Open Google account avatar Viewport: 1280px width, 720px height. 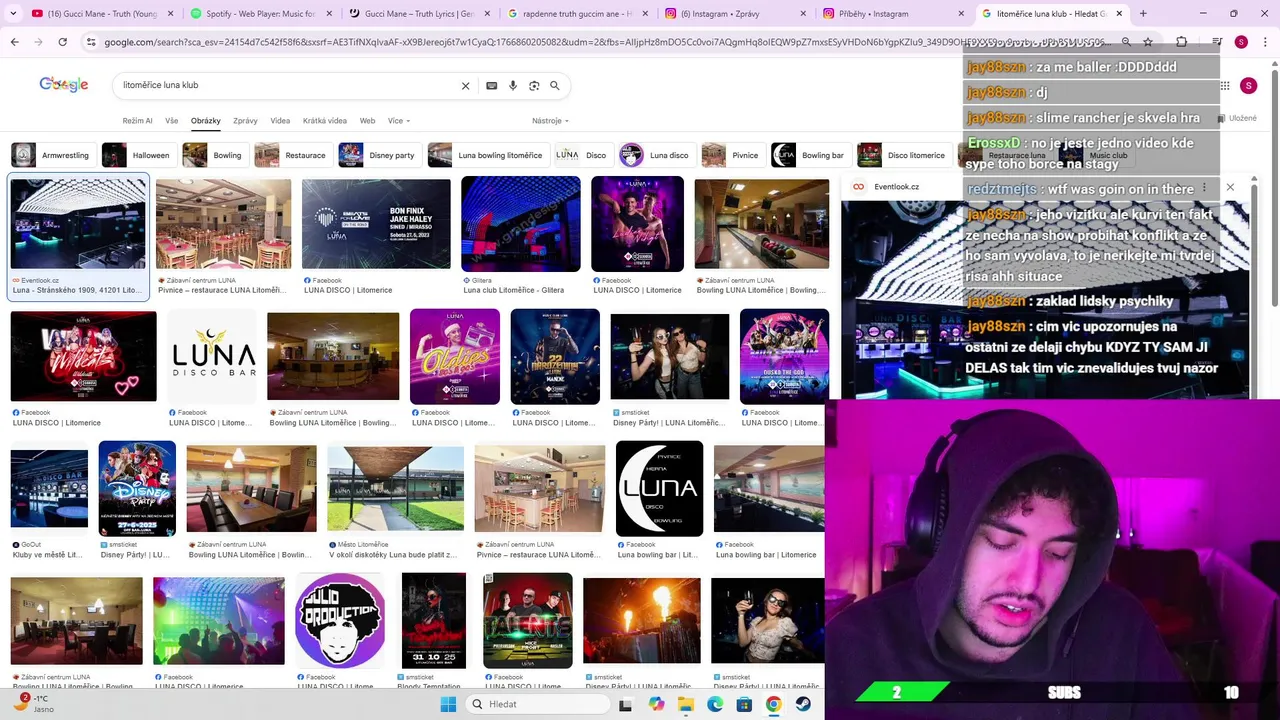tap(1248, 86)
